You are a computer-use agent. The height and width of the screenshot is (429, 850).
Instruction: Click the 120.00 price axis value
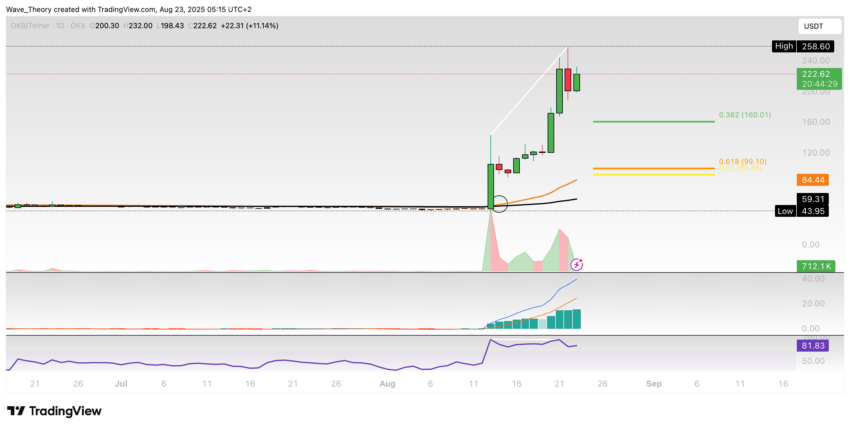click(816, 153)
